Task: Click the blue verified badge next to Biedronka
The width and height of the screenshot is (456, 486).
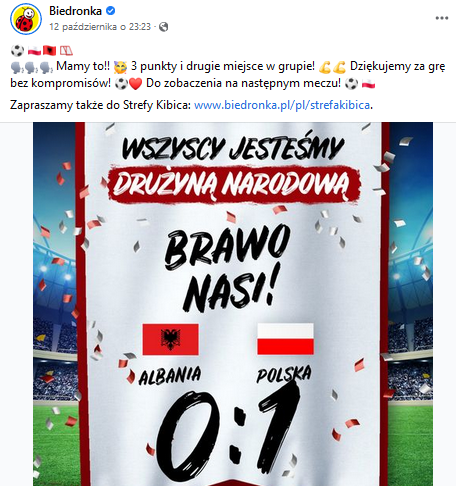Action: coord(111,11)
